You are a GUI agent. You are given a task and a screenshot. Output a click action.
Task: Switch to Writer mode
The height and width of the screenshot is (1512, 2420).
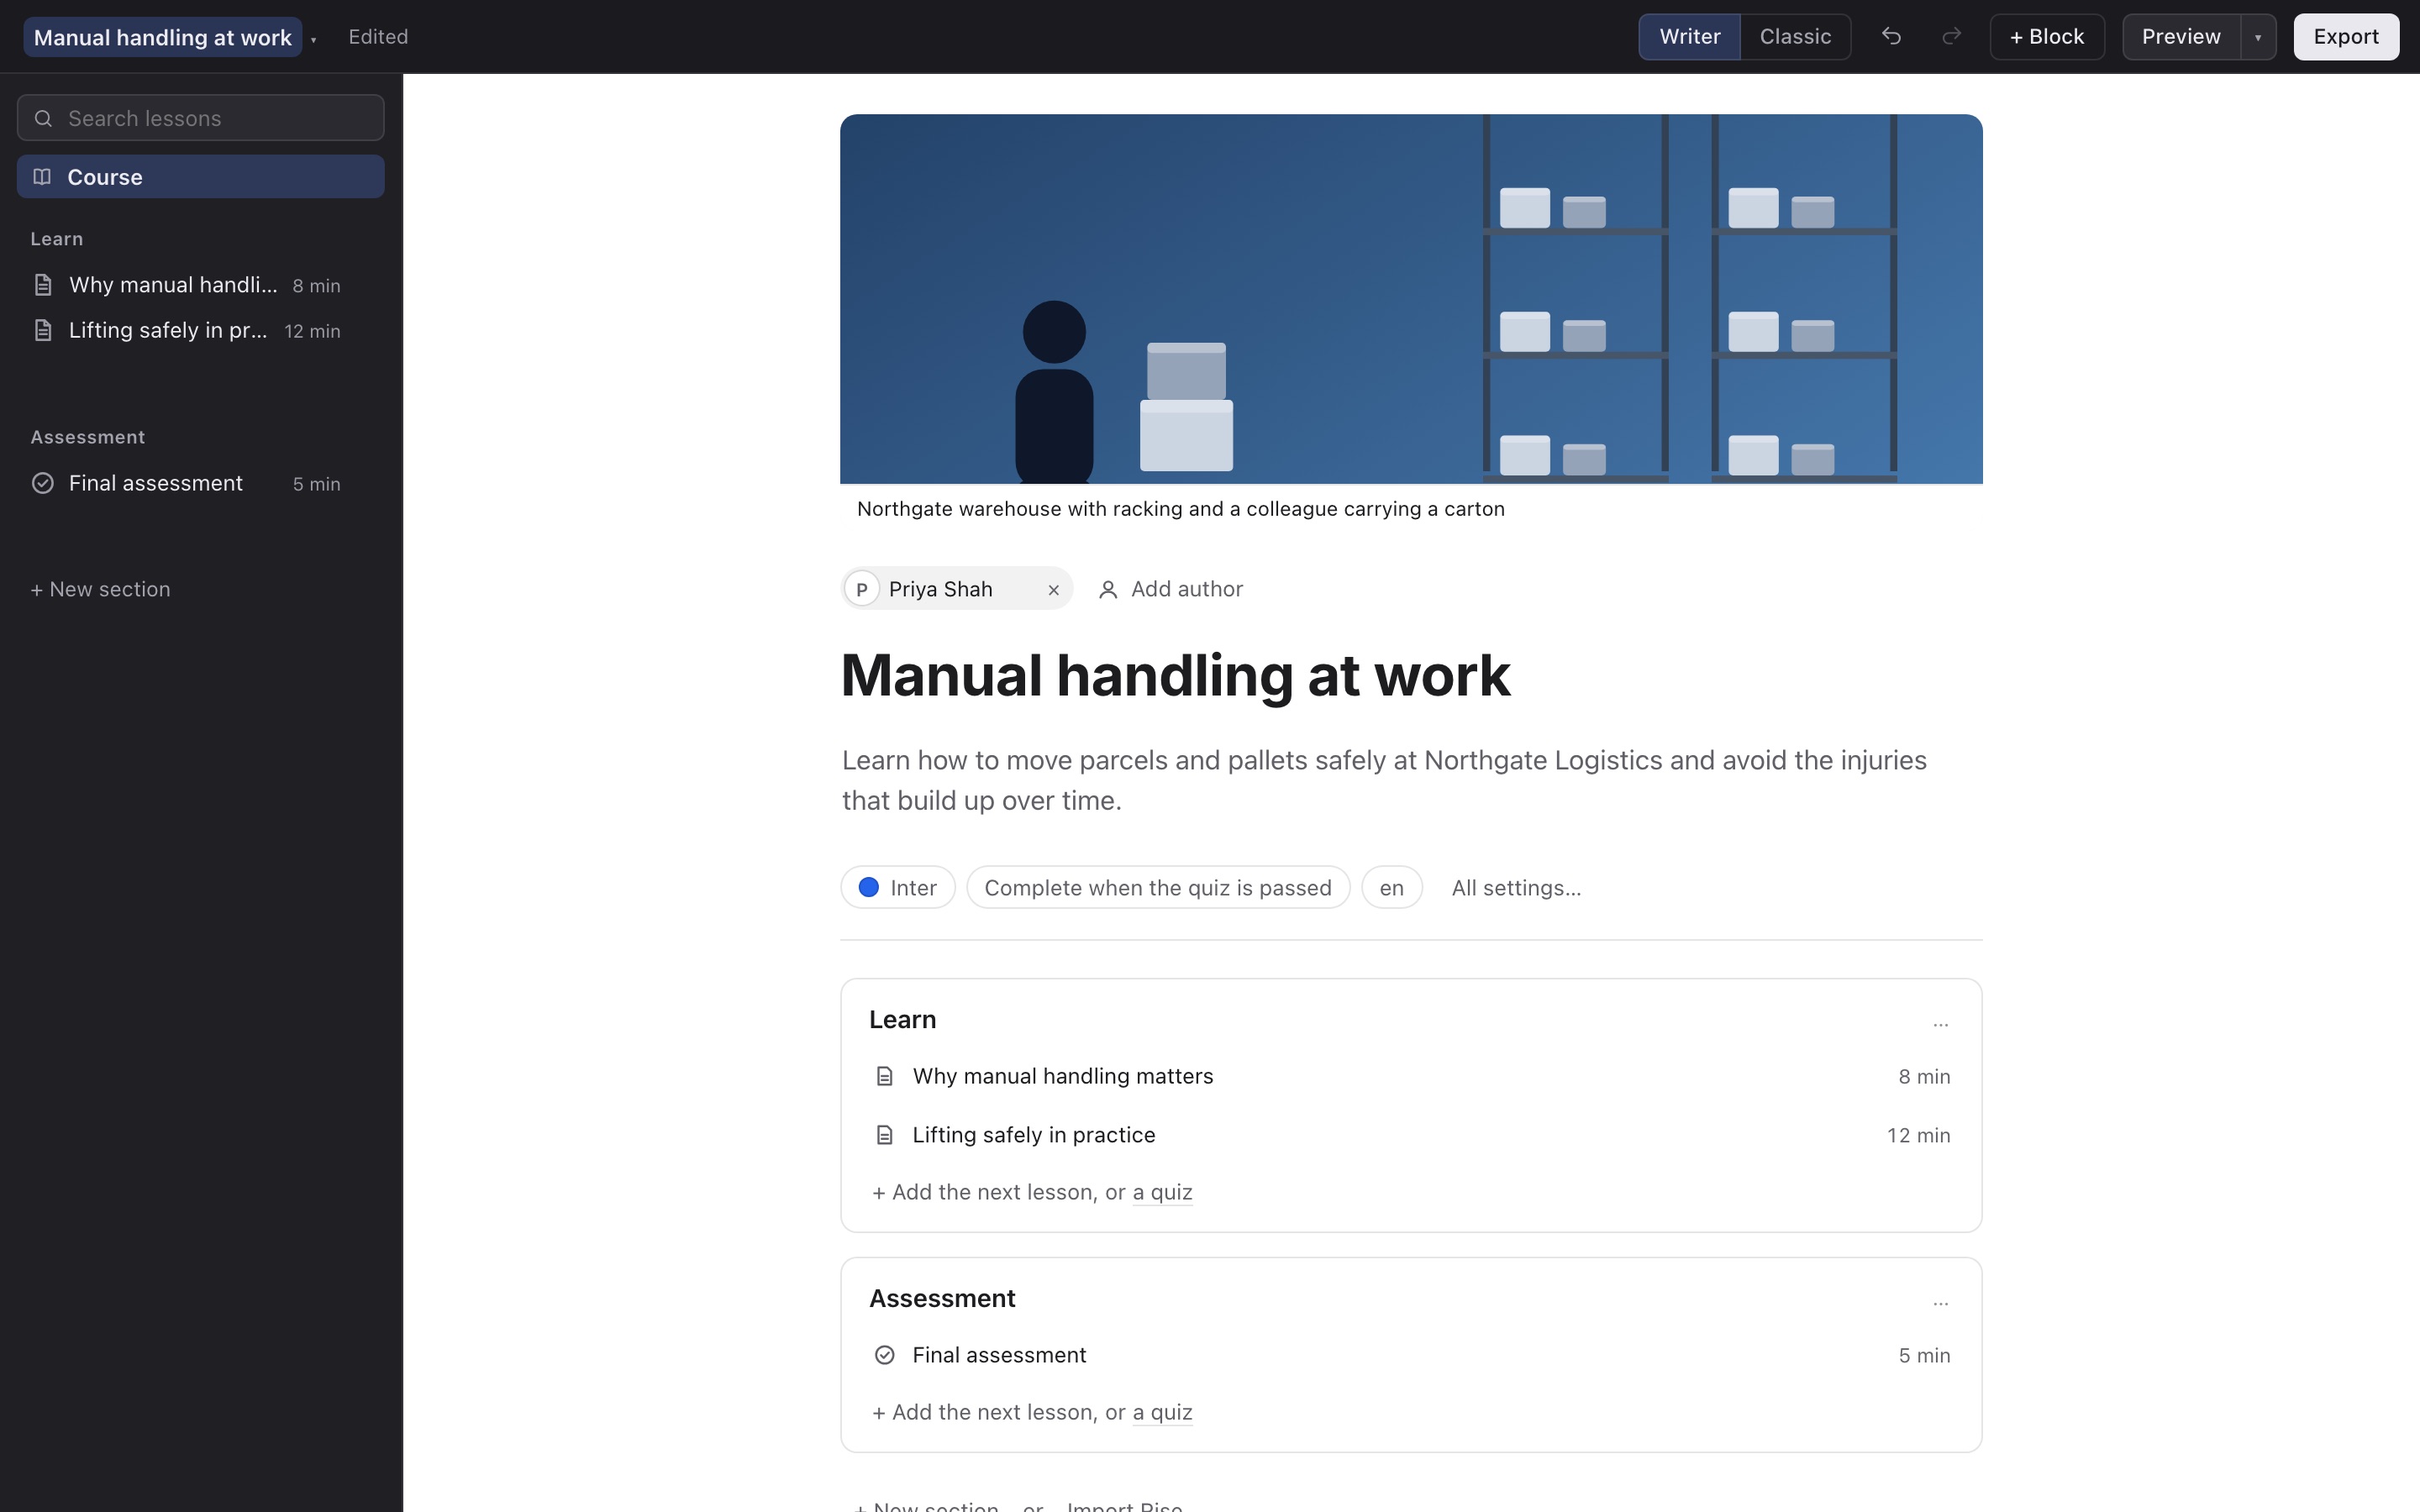tap(1689, 37)
